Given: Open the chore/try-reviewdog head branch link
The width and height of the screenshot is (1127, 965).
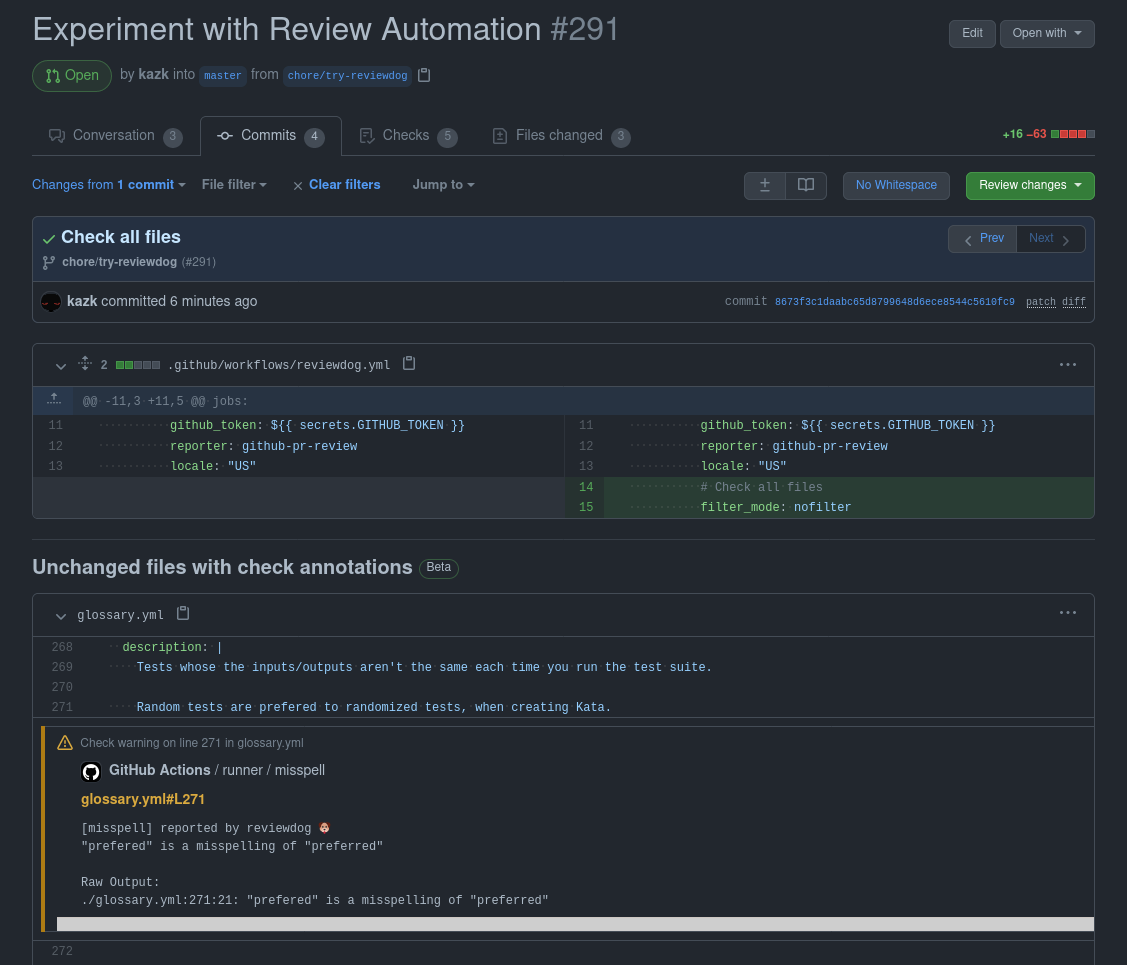Looking at the screenshot, I should [347, 75].
